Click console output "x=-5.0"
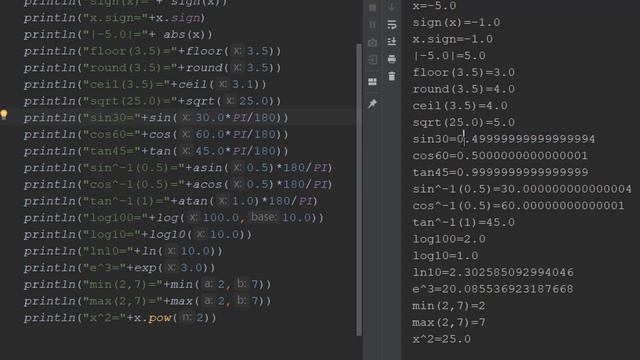 point(434,6)
